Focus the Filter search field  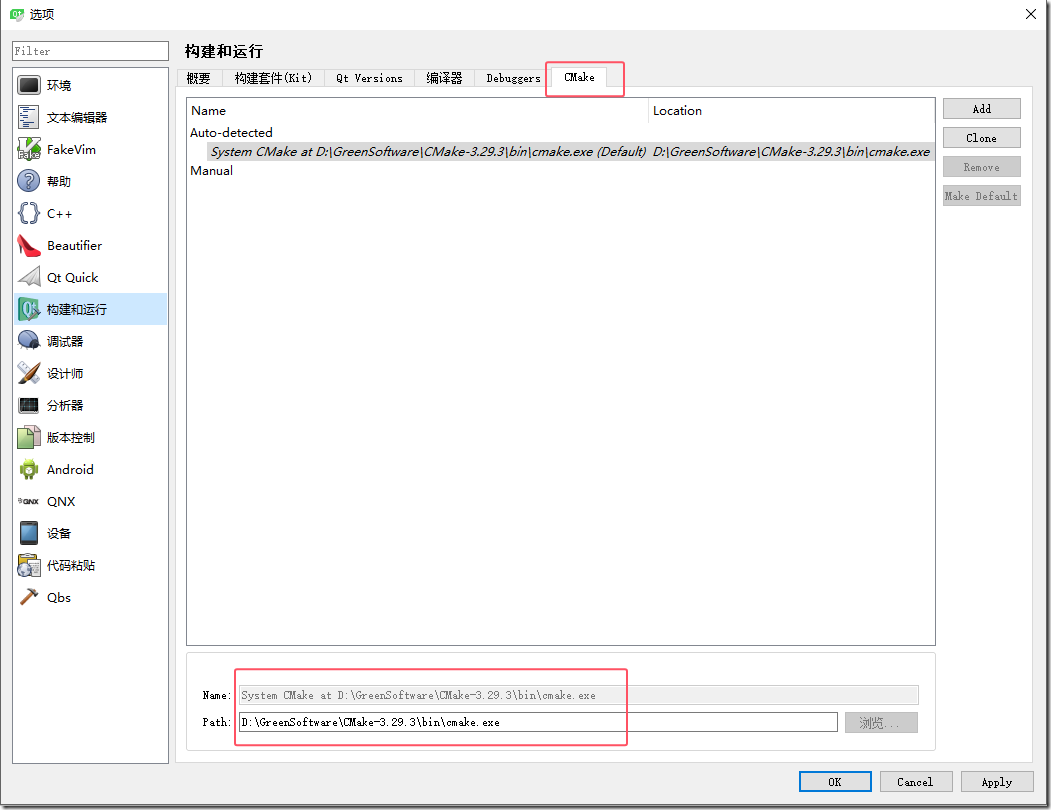point(90,51)
